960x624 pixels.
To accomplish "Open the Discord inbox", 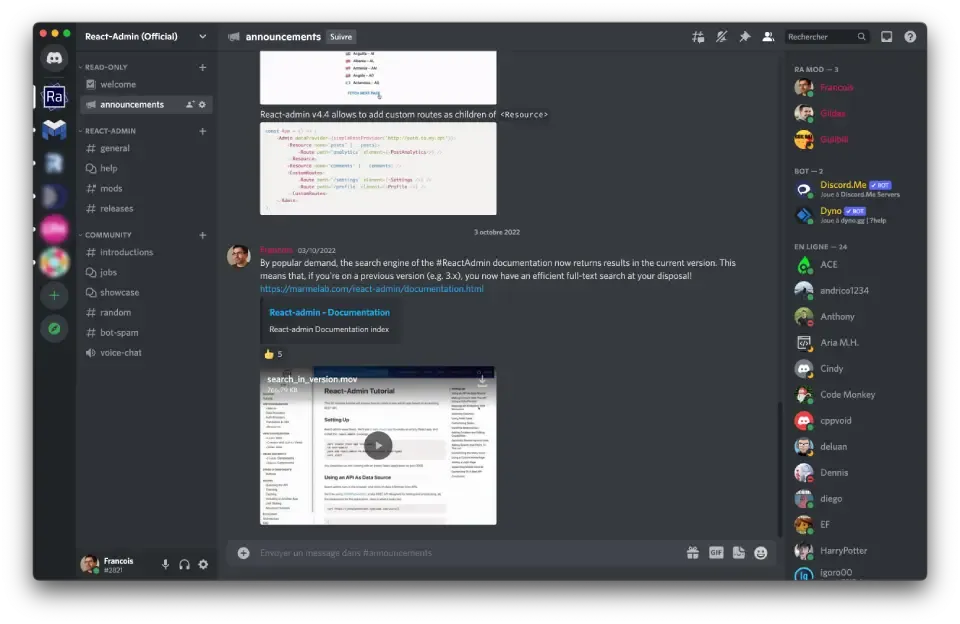I will (886, 36).
